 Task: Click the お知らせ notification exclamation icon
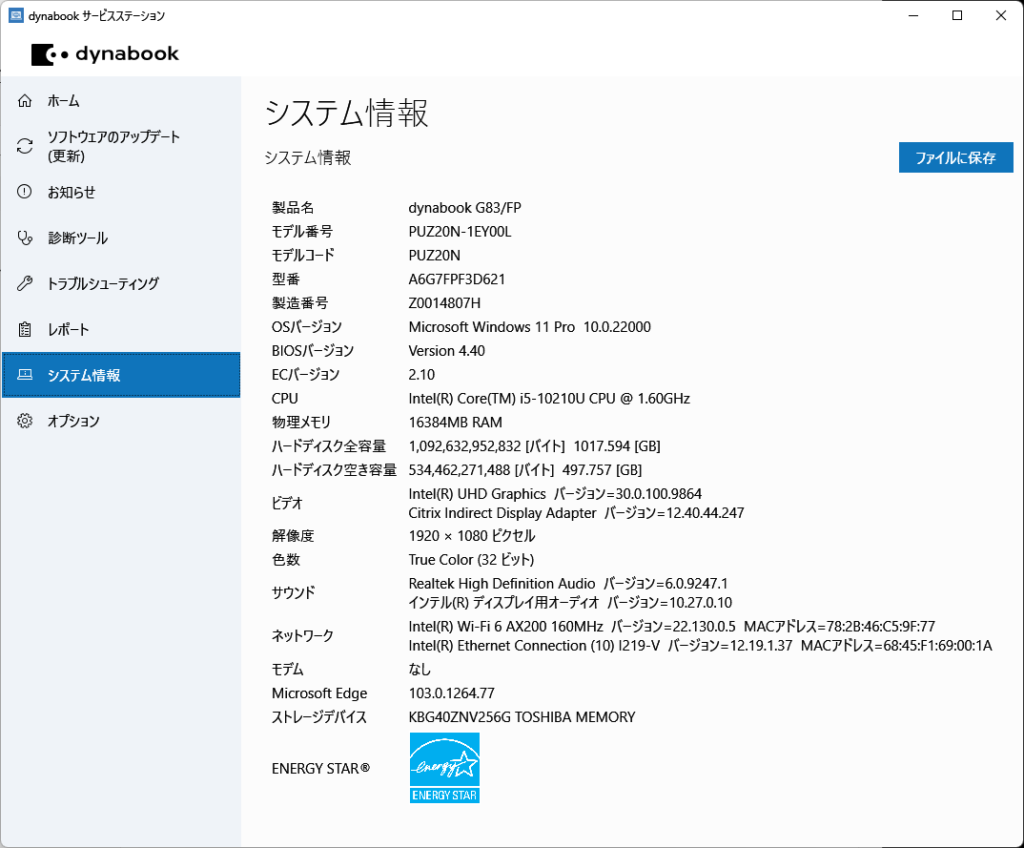pyautogui.click(x=25, y=192)
